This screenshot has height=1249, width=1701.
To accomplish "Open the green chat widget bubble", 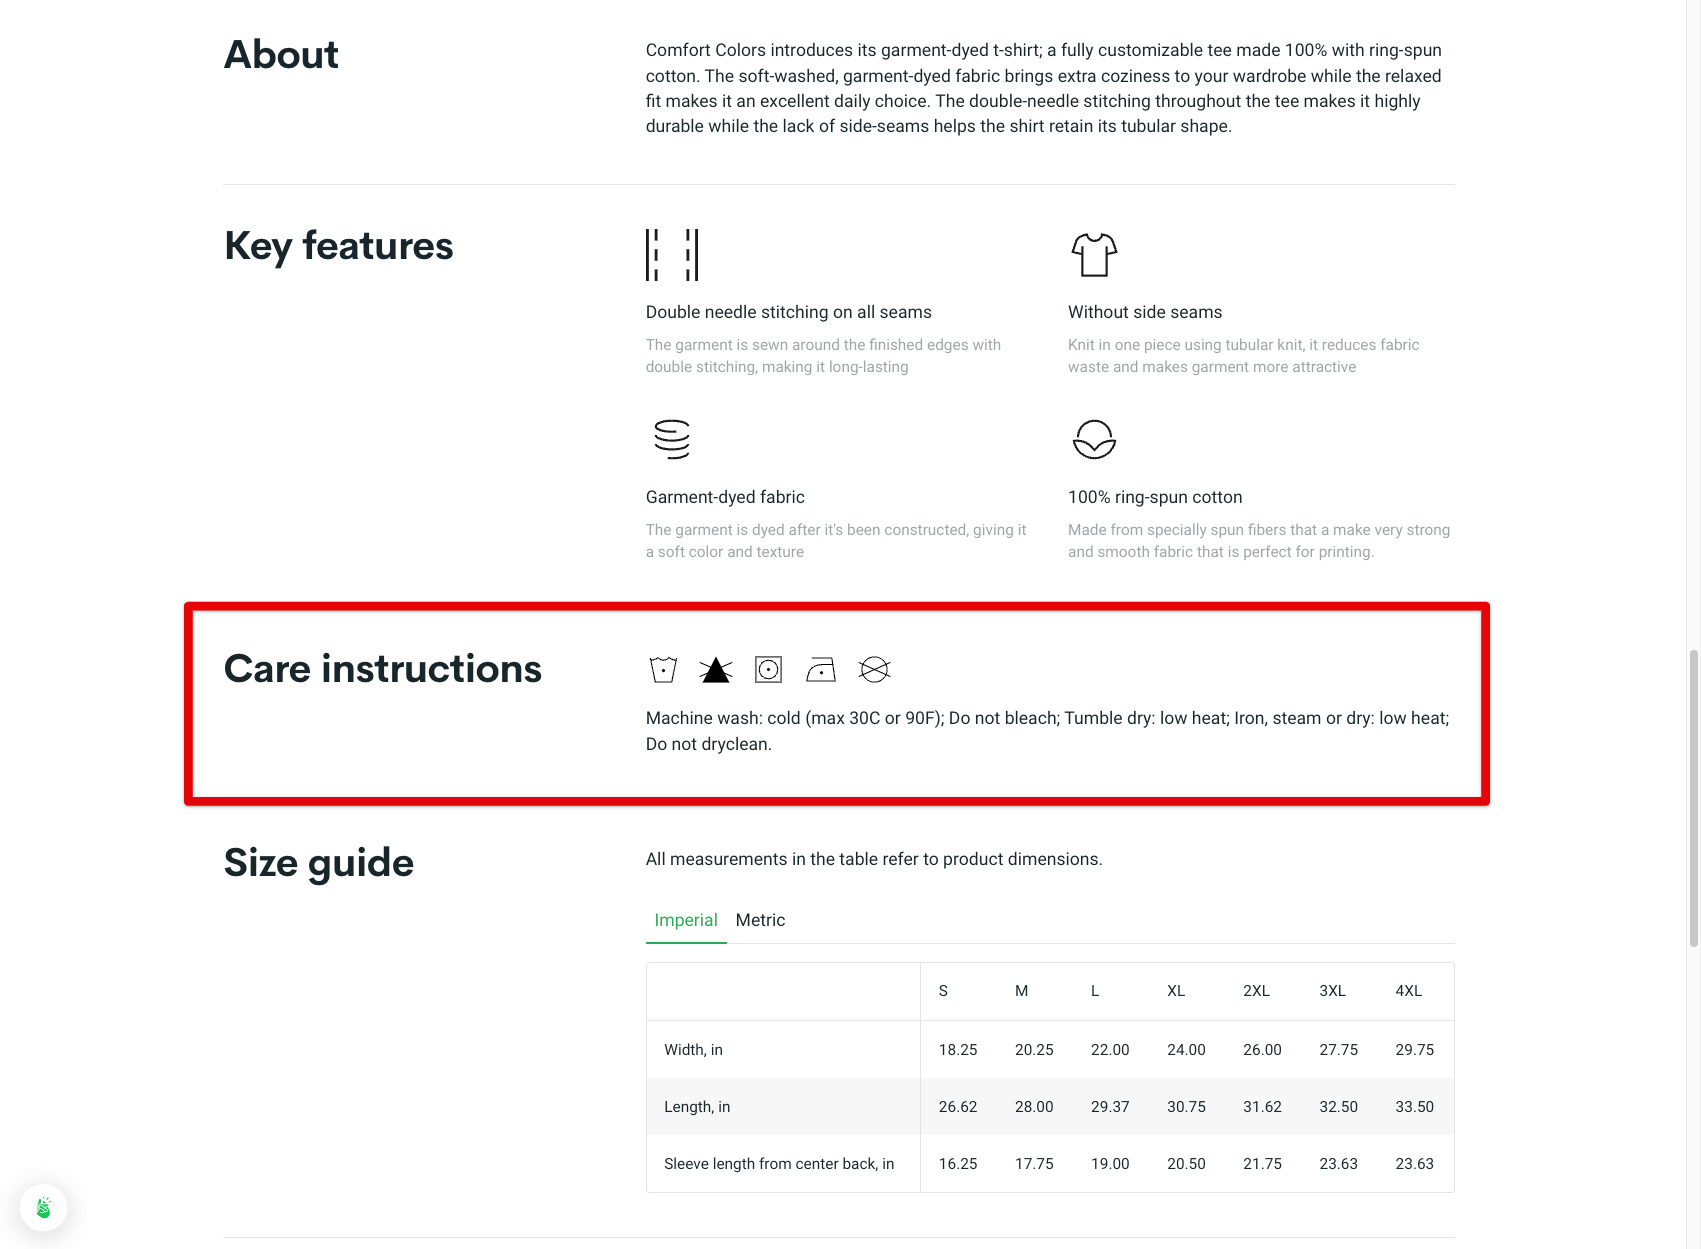I will click(x=44, y=1208).
